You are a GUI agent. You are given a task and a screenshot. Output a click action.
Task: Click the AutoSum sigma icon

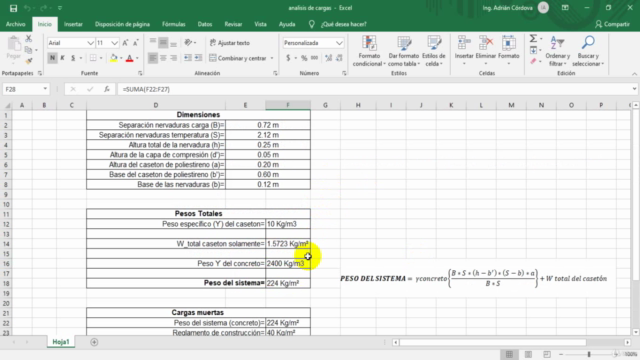tap(533, 39)
